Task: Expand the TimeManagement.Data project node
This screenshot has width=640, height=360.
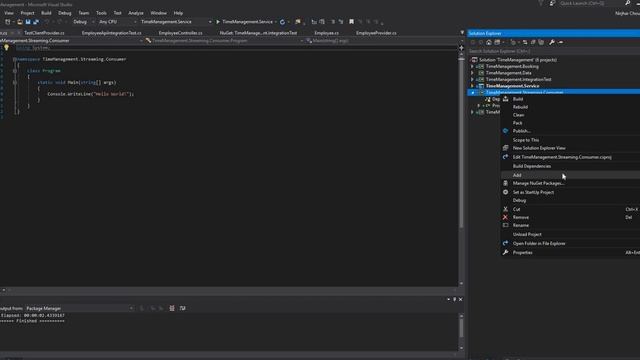Action: pyautogui.click(x=472, y=73)
